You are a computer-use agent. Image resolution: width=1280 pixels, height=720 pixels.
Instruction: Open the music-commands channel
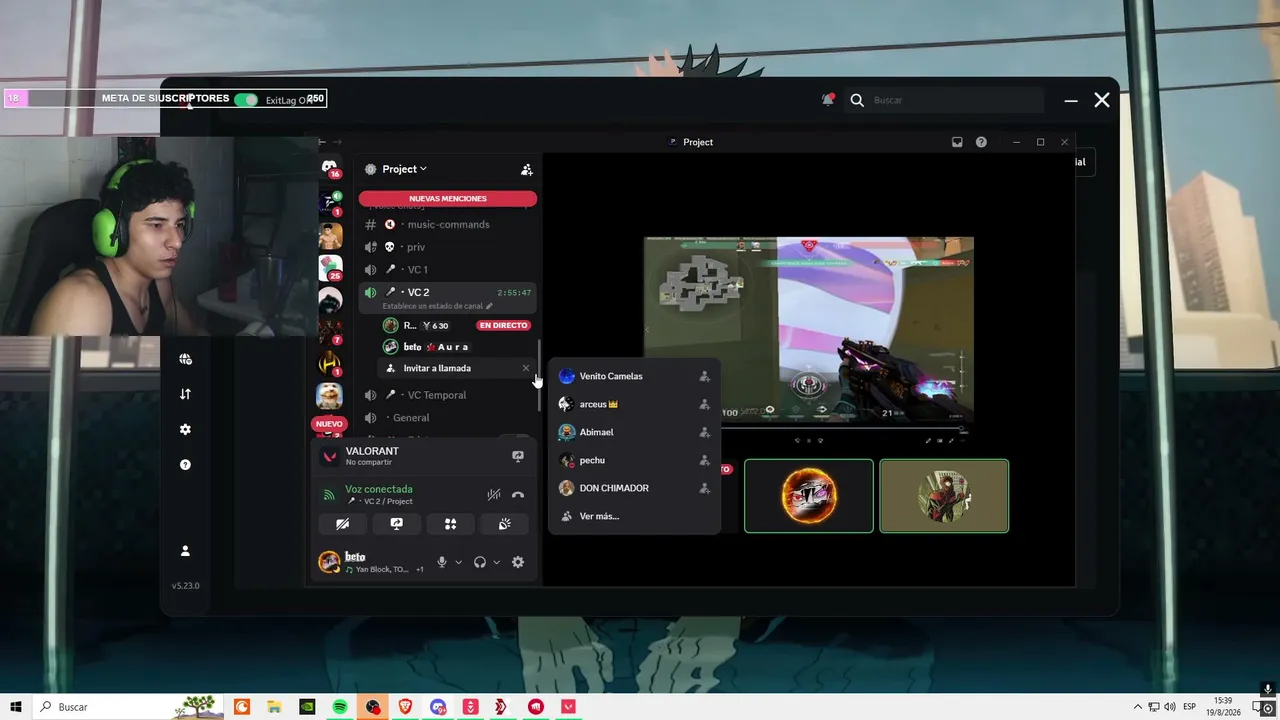tap(448, 225)
